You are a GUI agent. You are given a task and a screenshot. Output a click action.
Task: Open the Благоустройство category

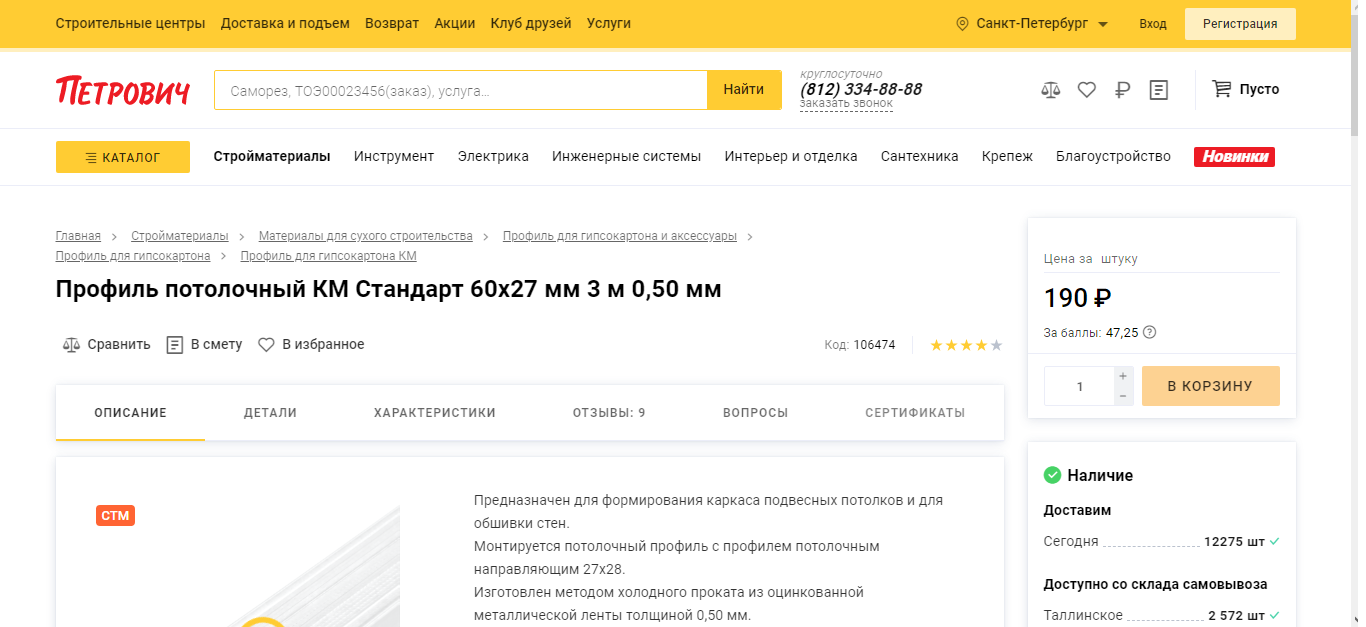[1113, 156]
